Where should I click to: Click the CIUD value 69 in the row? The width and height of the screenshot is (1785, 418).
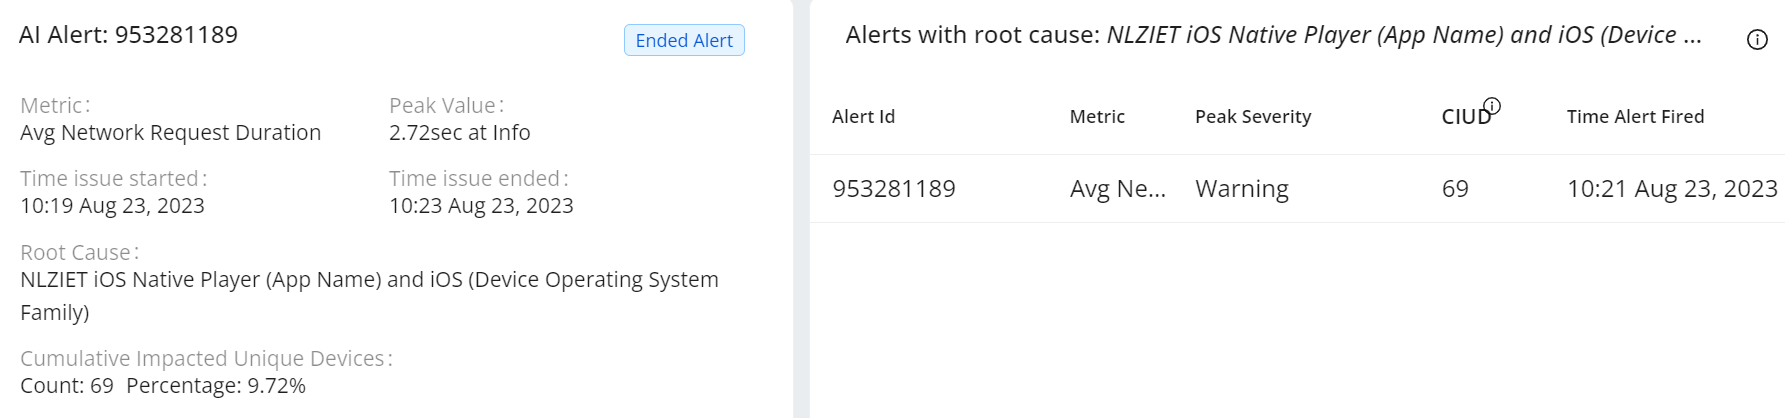1455,189
